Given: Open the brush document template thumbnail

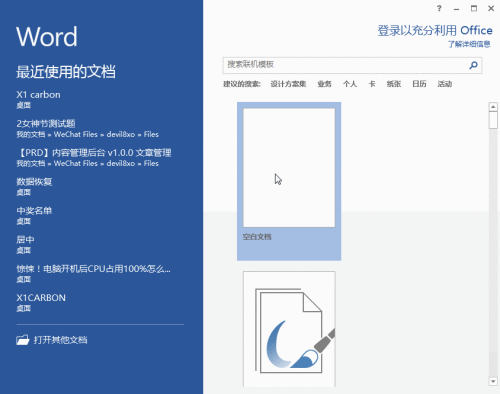Looking at the screenshot, I should [x=289, y=329].
